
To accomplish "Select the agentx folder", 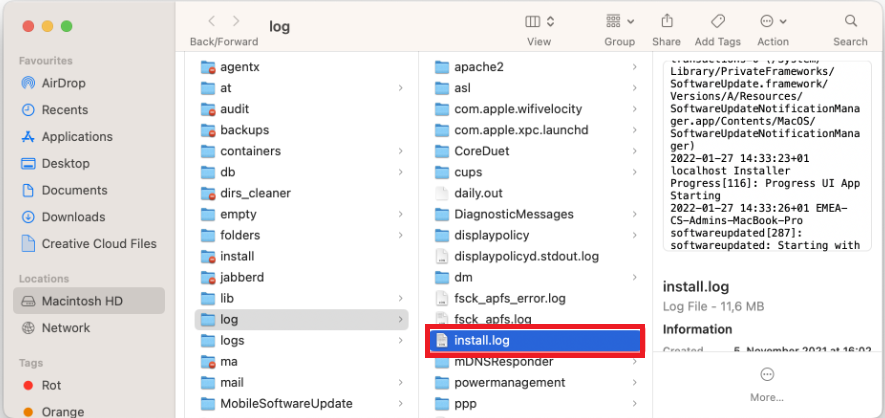I will tap(301, 67).
